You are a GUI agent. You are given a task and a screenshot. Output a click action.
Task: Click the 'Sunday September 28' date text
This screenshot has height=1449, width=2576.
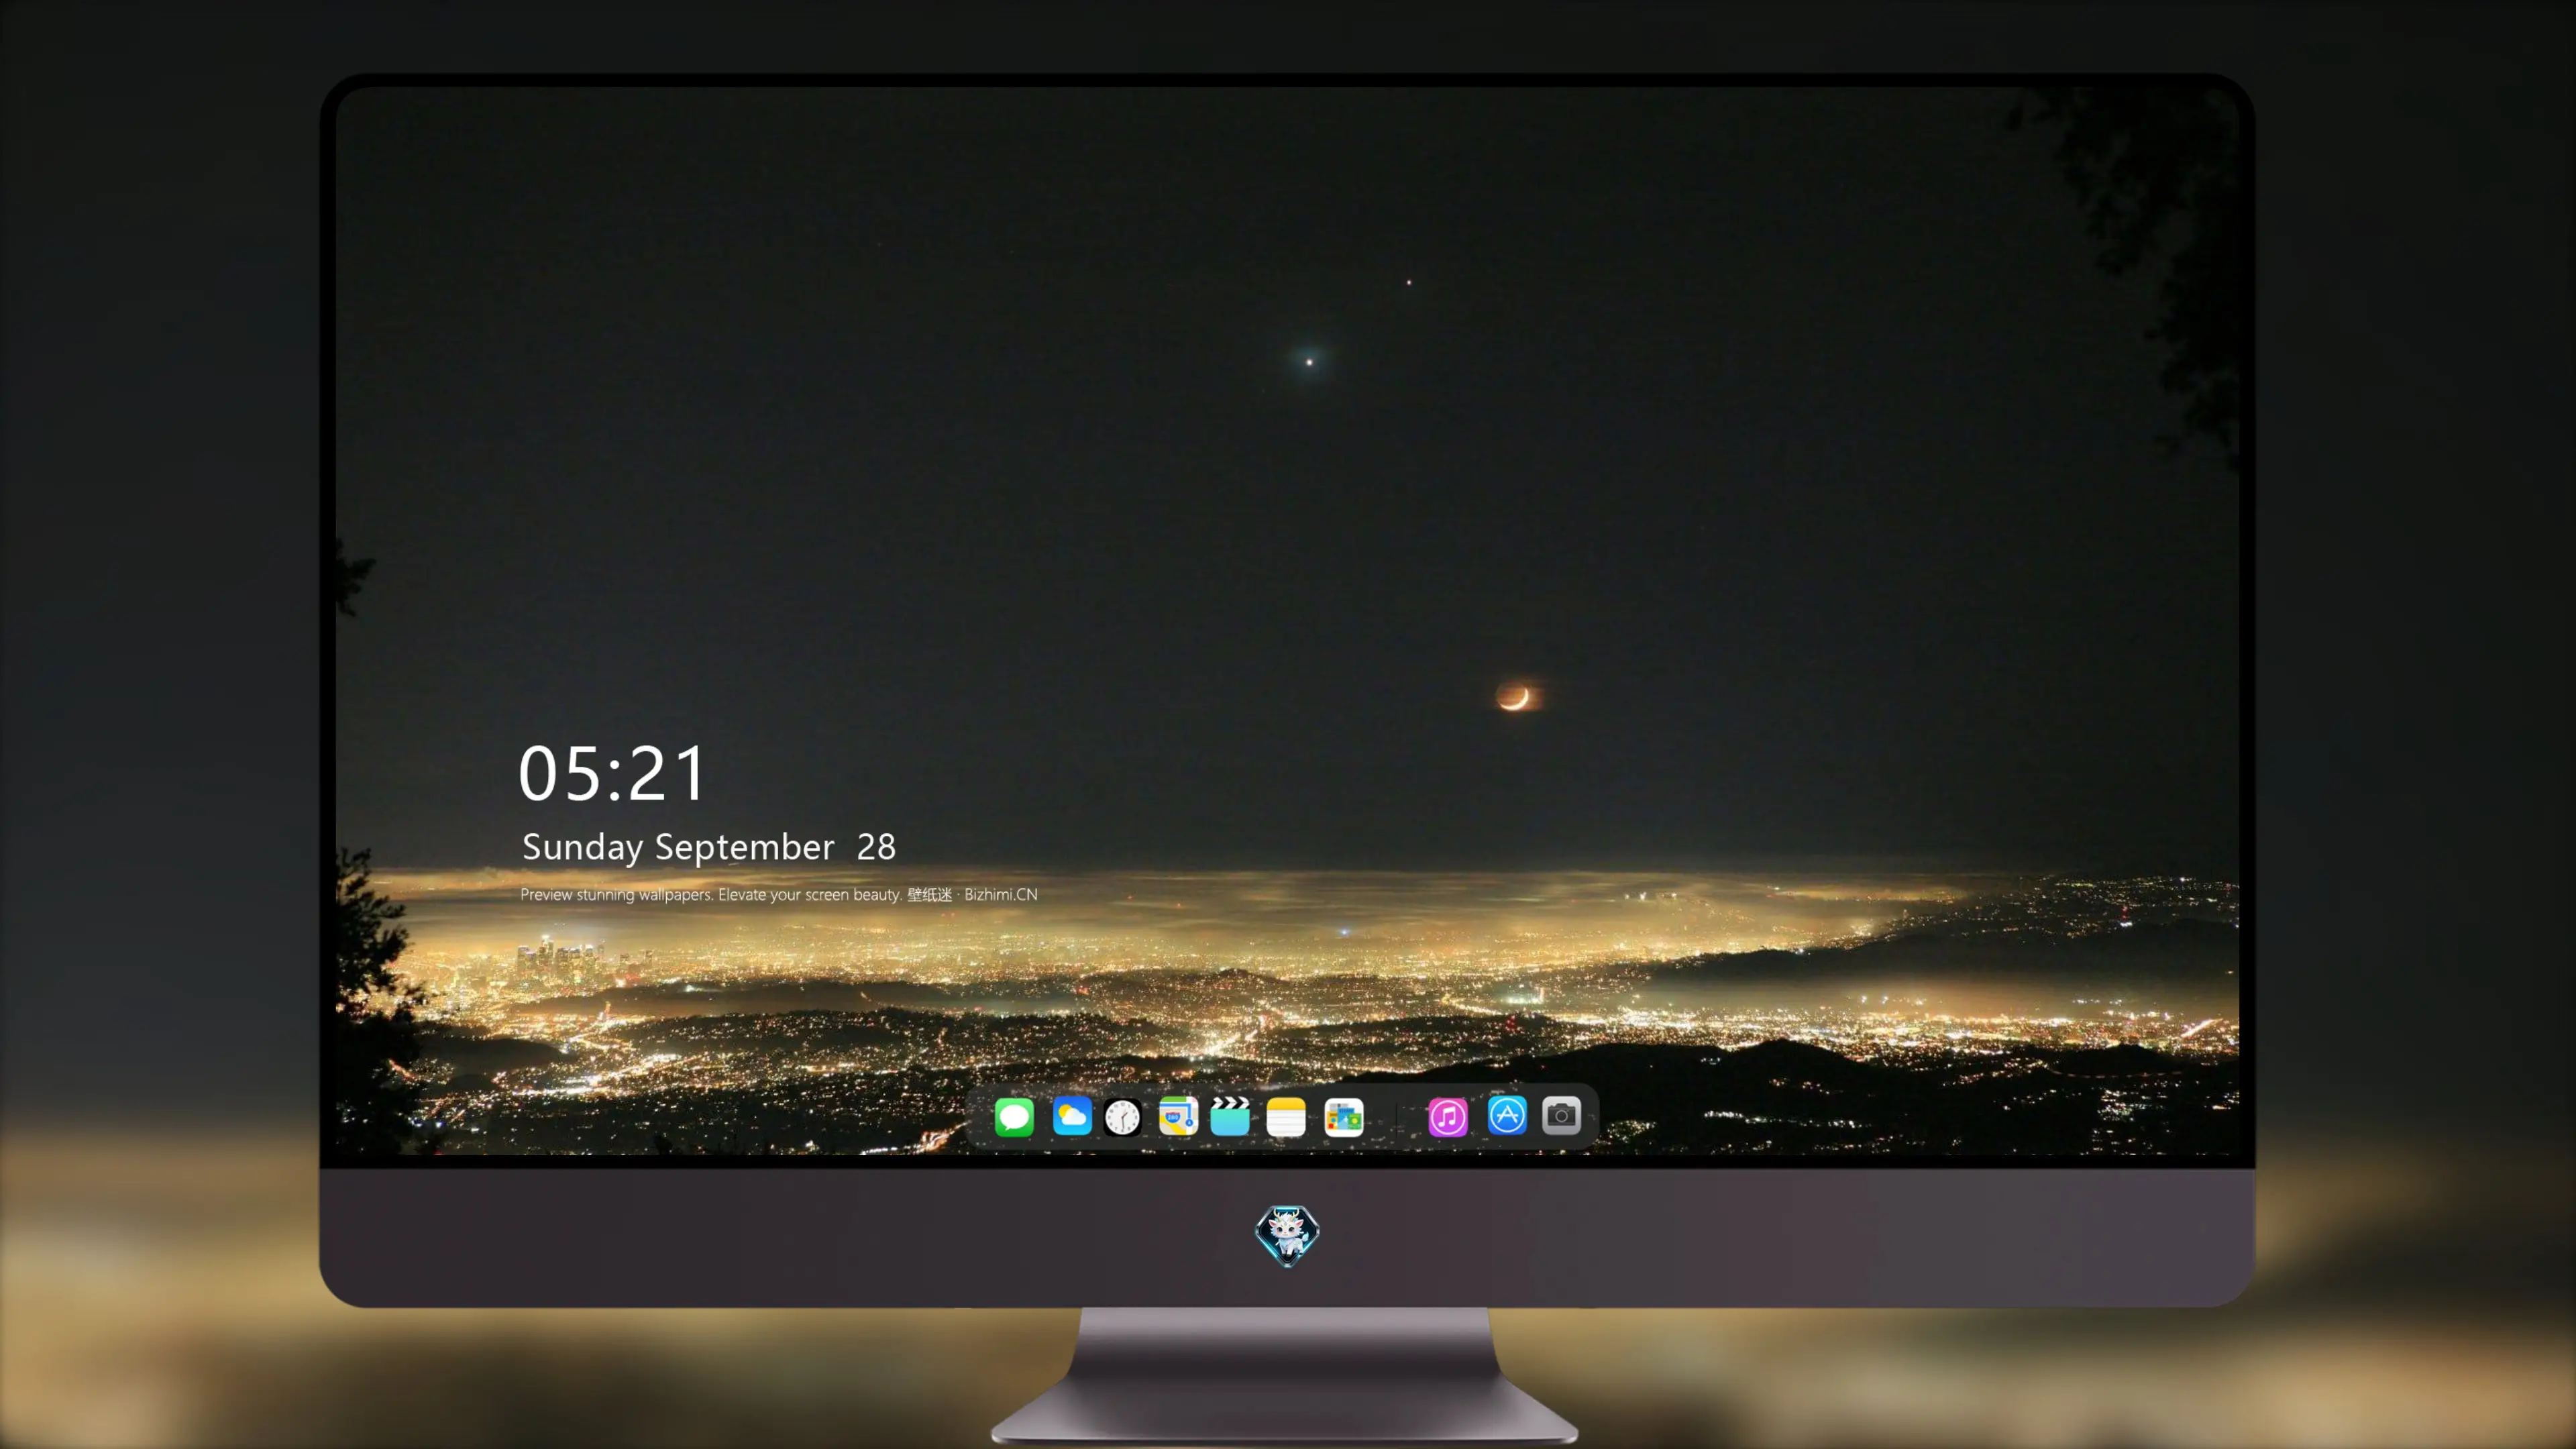709,847
